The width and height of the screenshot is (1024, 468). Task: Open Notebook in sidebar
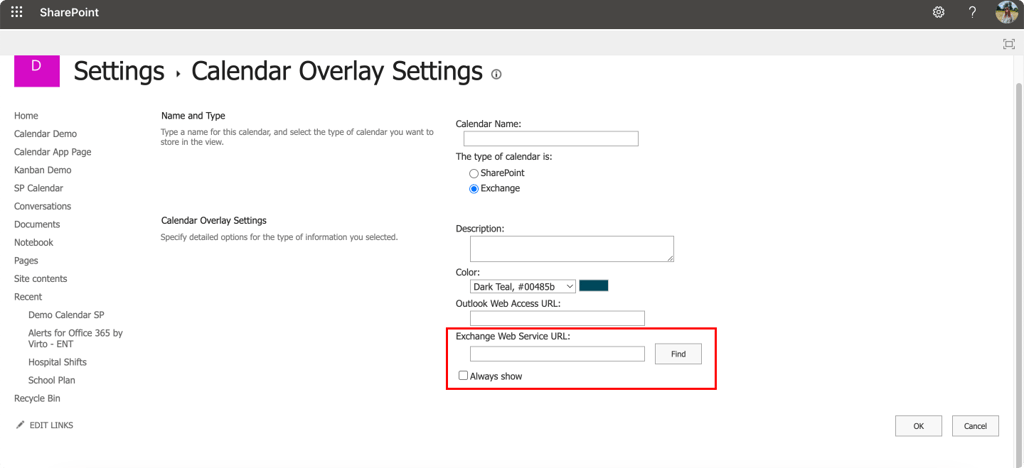(34, 242)
